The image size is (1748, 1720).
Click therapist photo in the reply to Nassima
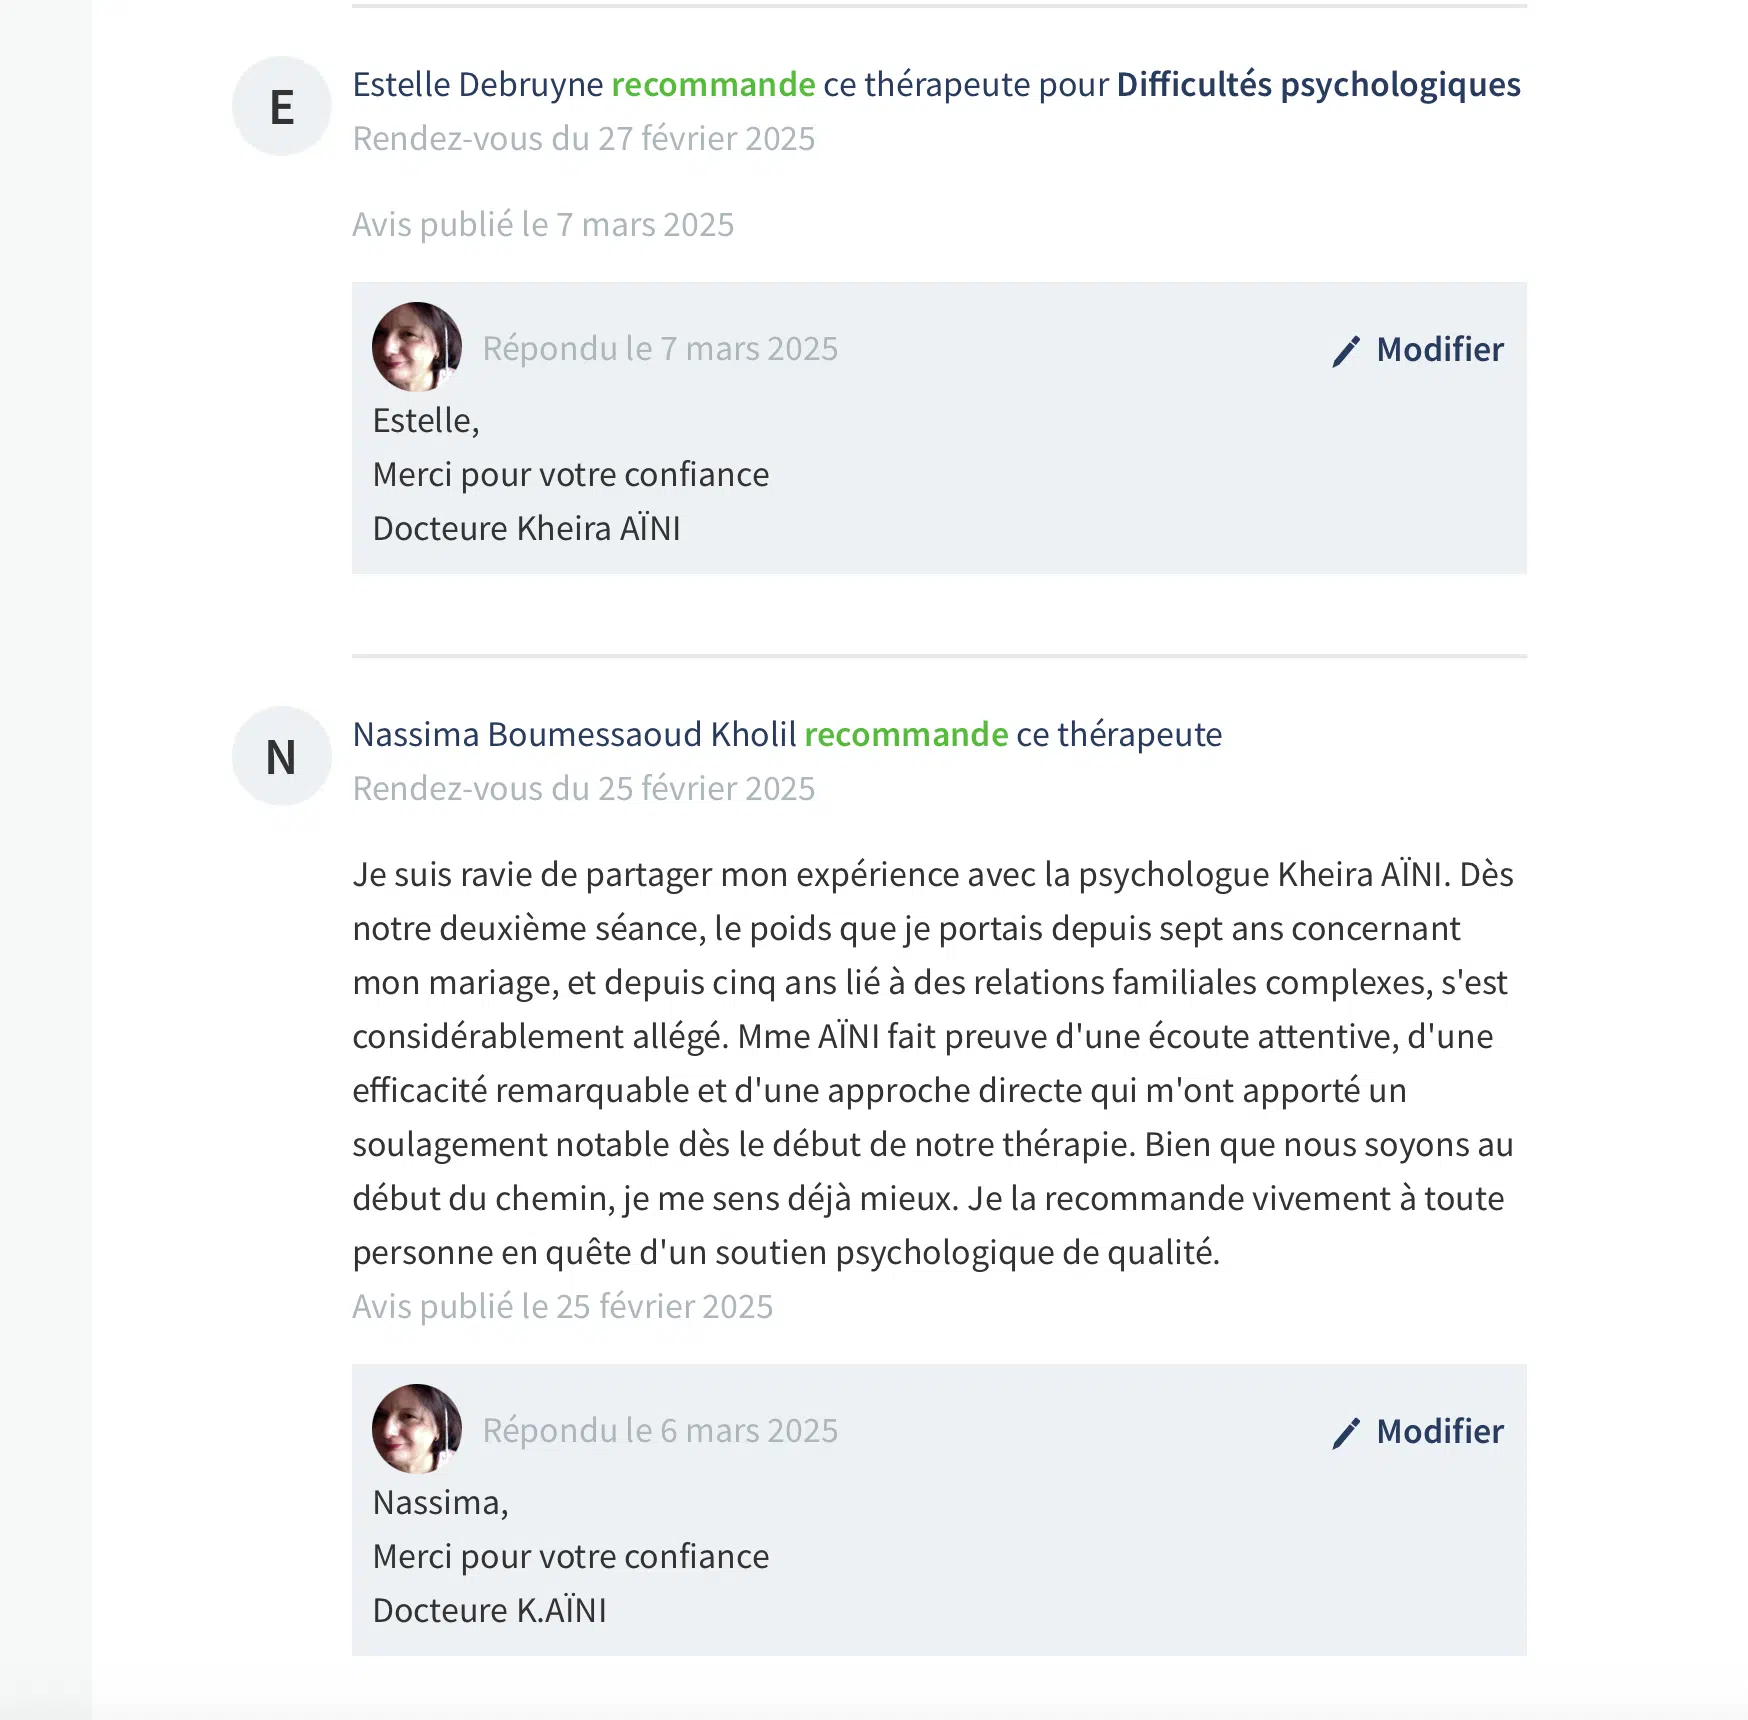(417, 1429)
